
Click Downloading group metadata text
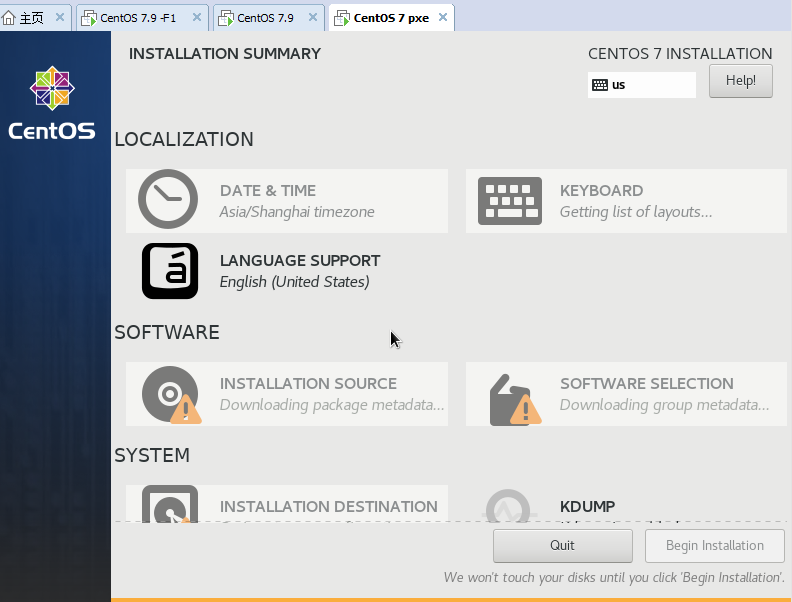[x=664, y=405]
